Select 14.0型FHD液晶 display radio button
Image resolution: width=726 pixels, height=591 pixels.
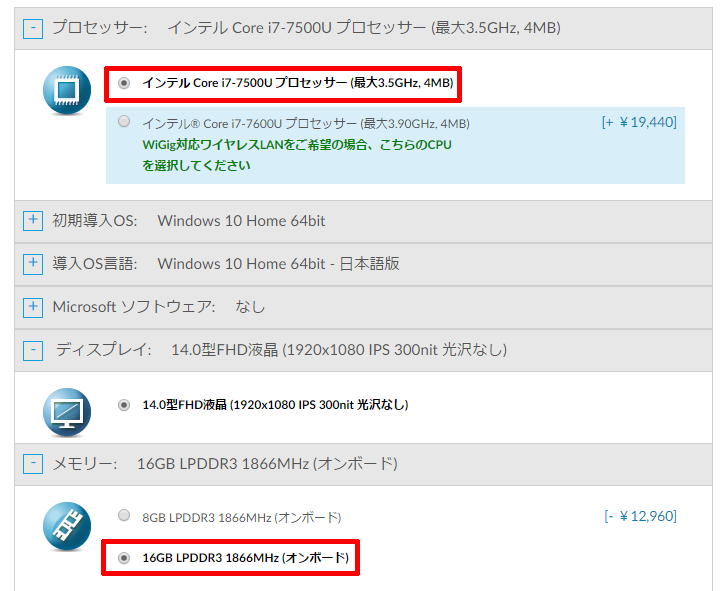click(x=124, y=405)
